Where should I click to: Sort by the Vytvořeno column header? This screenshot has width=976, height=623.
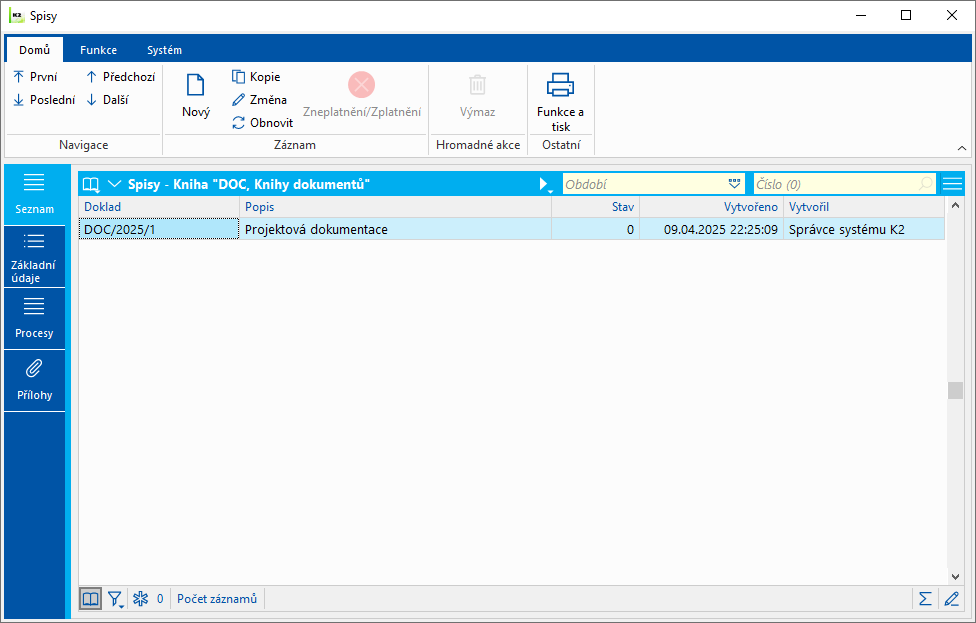click(x=711, y=207)
